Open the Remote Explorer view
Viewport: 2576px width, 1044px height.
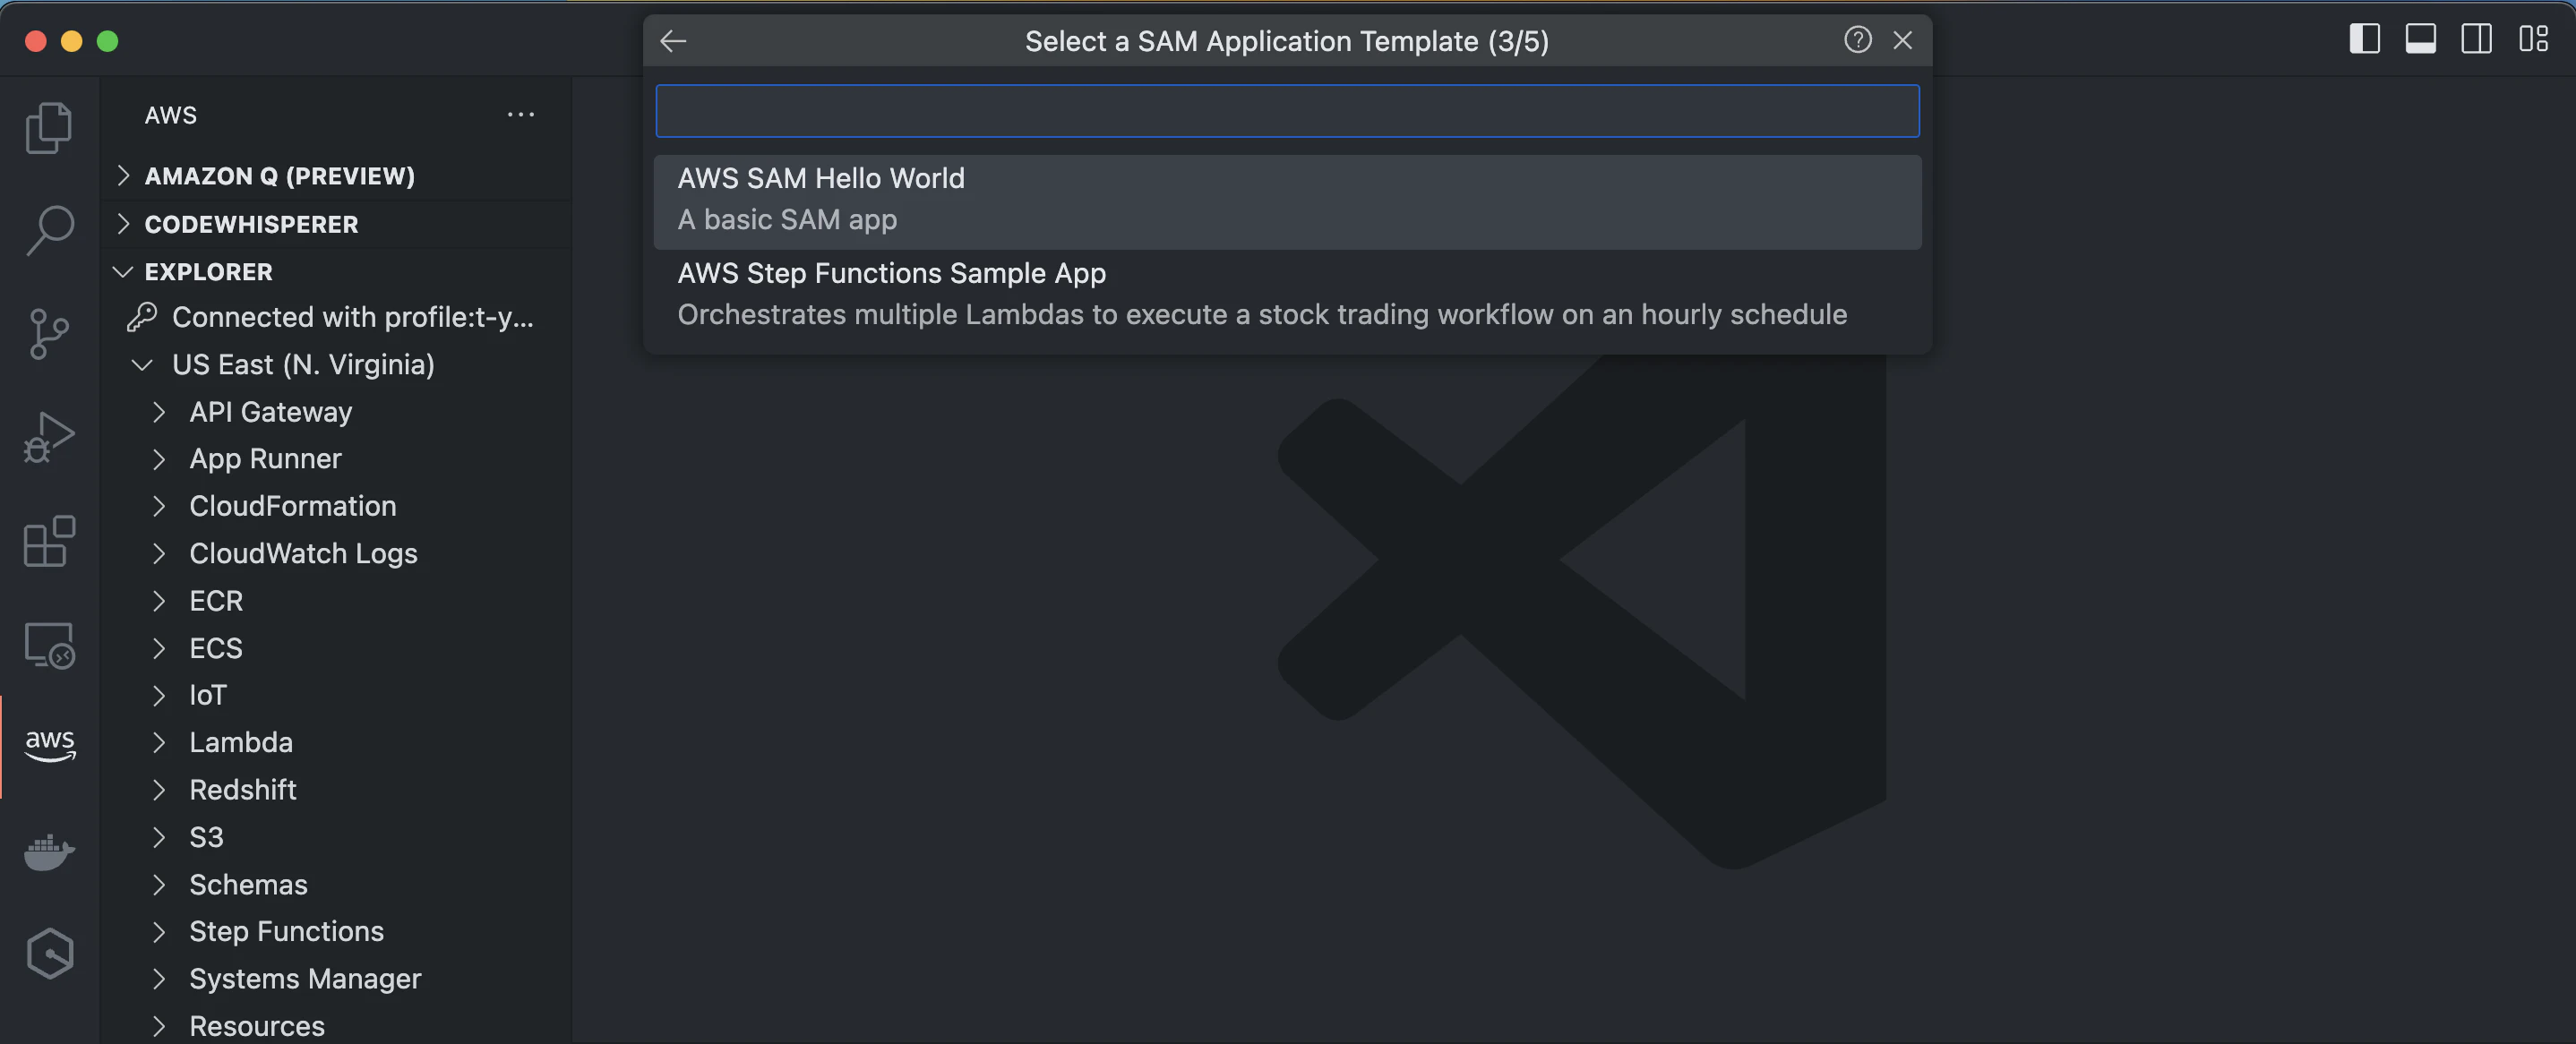tap(49, 645)
